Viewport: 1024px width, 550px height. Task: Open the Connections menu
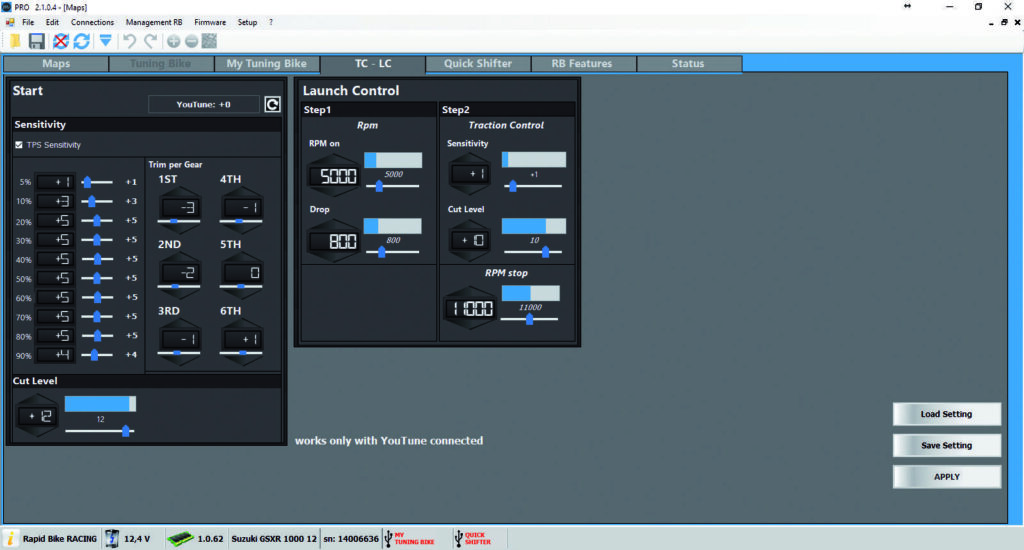tap(92, 22)
